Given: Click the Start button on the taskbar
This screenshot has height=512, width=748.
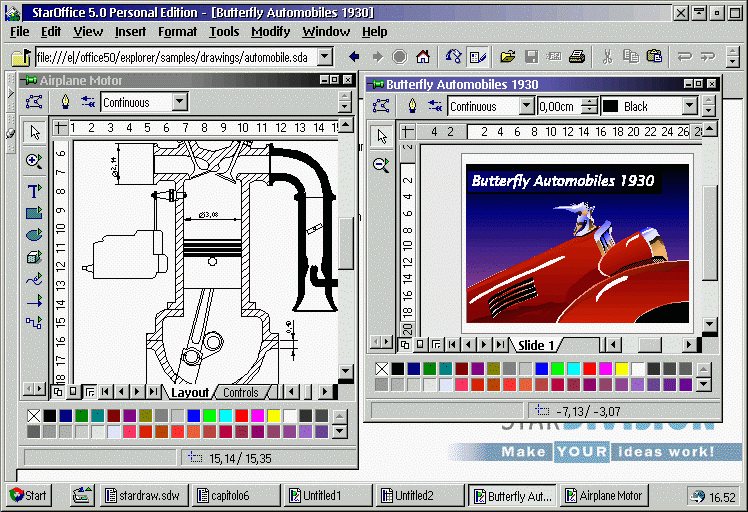Looking at the screenshot, I should 29,496.
